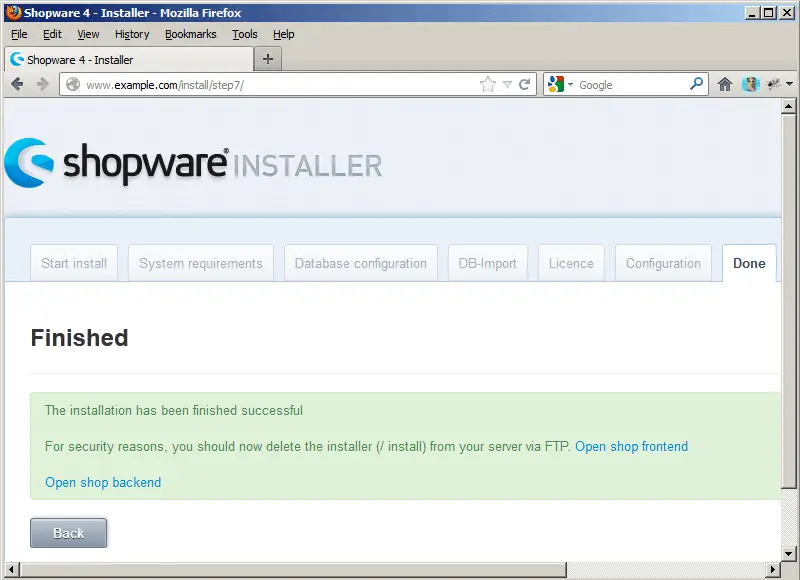This screenshot has width=800, height=580.
Task: Open the Help menu
Action: point(284,34)
